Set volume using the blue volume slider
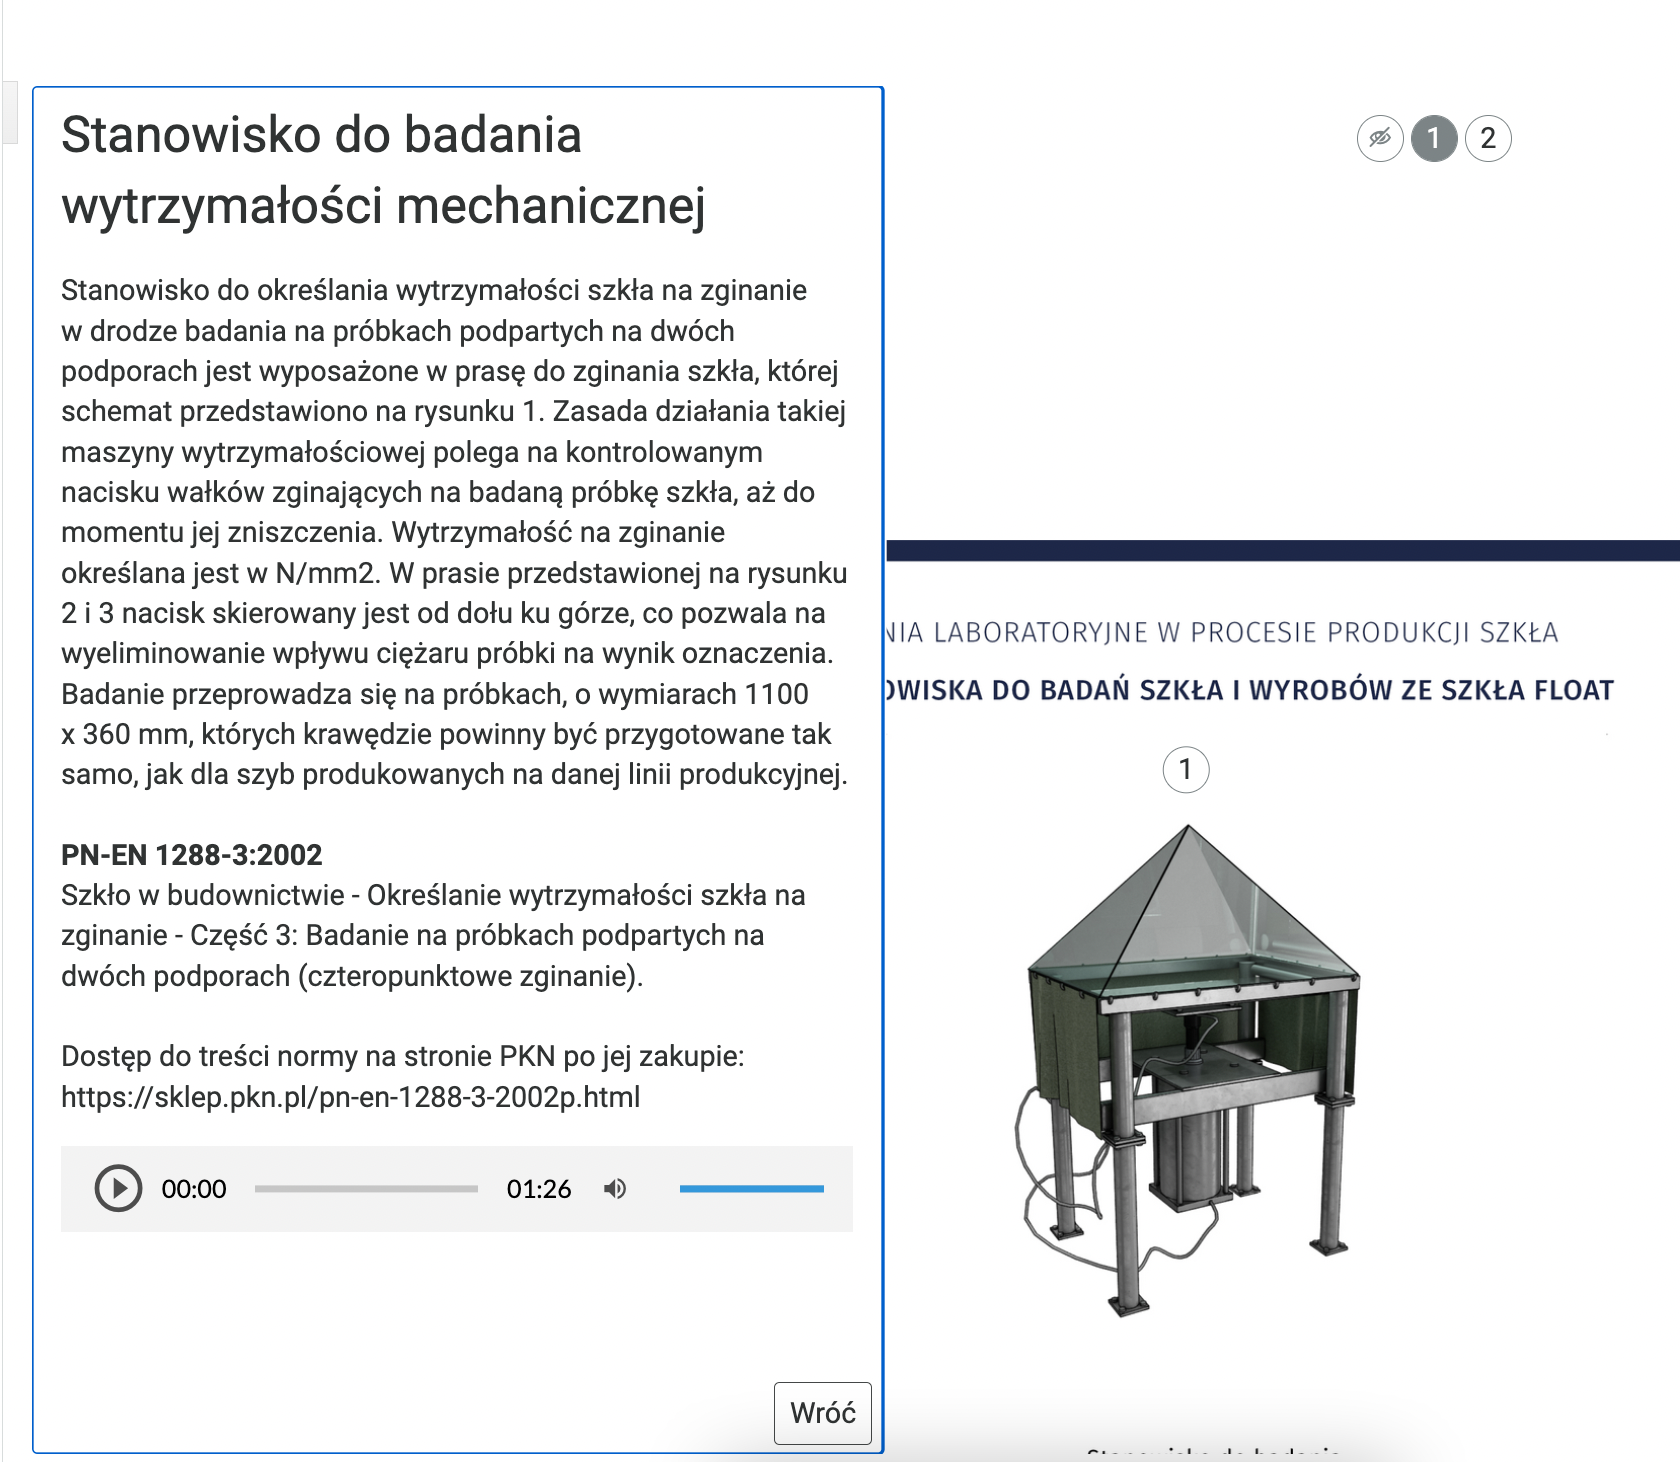 click(753, 1189)
